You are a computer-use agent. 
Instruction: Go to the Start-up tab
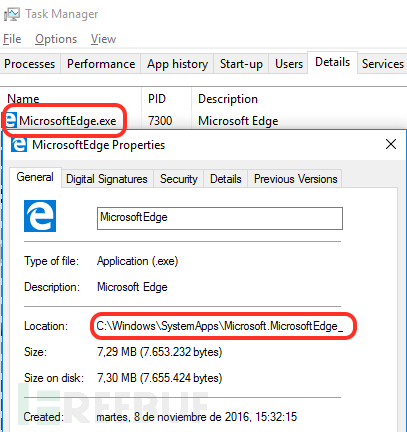(x=241, y=64)
